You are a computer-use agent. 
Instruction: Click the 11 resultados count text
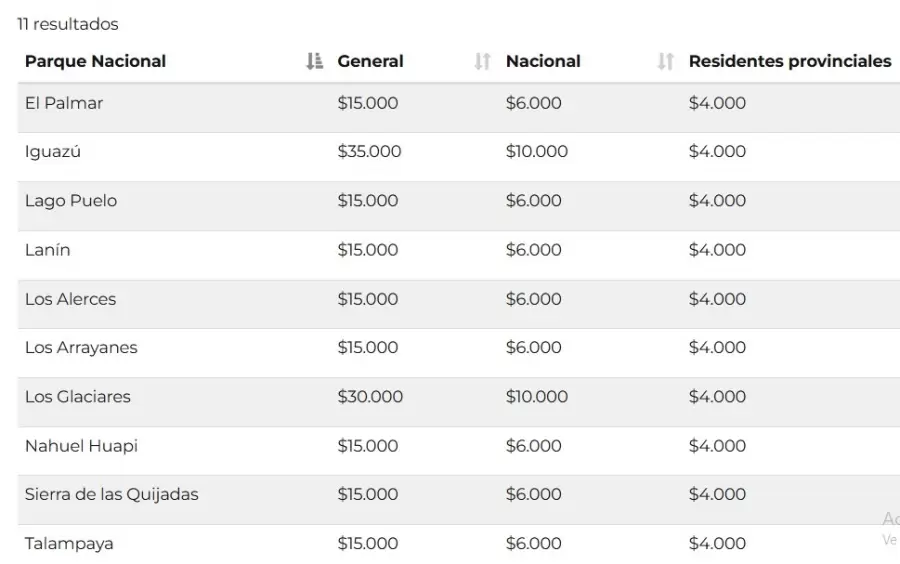67,24
